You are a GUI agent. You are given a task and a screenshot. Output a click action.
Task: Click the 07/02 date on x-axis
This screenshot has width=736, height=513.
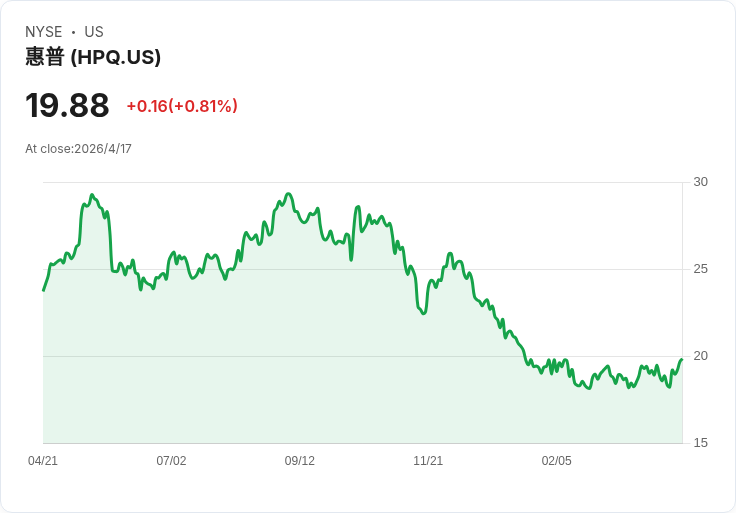[171, 461]
